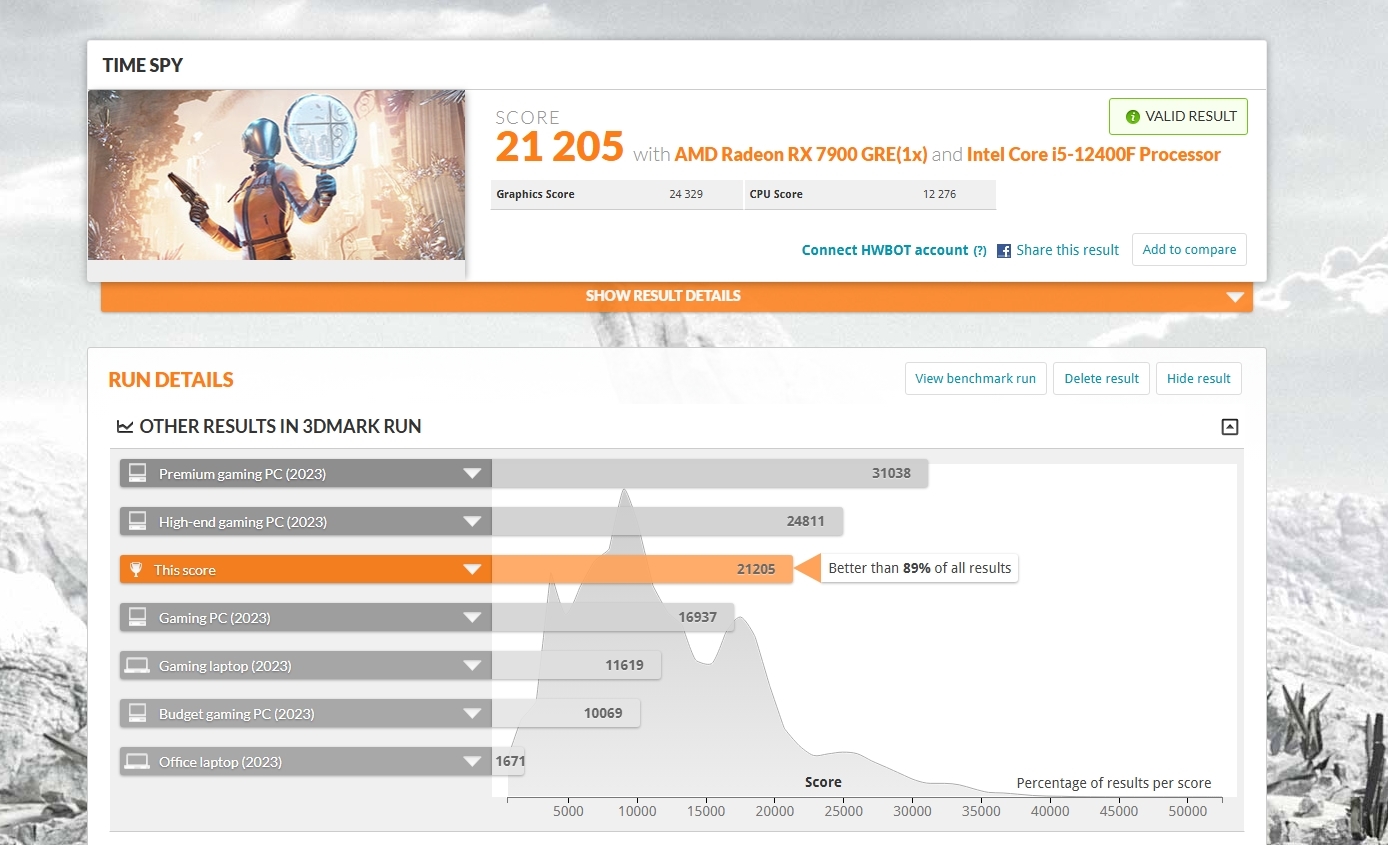Click the trophy icon on This score row
The height and width of the screenshot is (845, 1388).
pyautogui.click(x=136, y=569)
